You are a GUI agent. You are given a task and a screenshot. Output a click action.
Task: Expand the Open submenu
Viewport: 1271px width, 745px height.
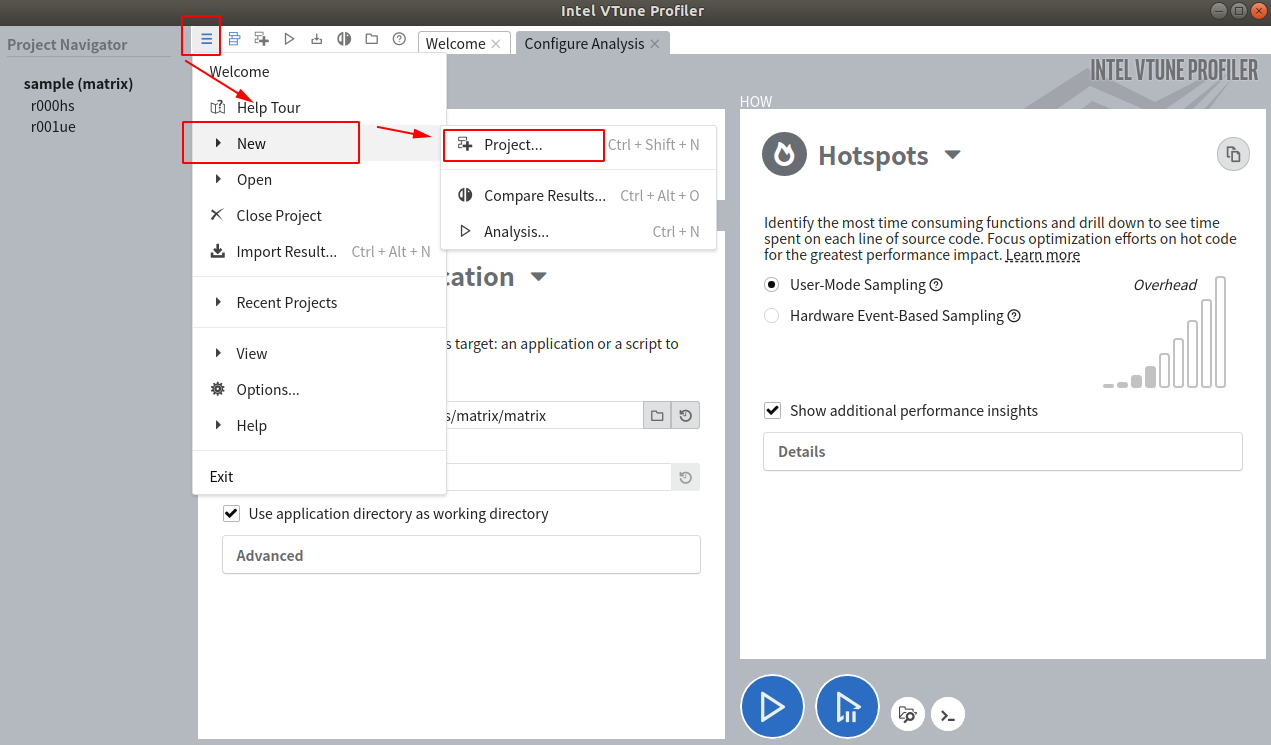(319, 180)
